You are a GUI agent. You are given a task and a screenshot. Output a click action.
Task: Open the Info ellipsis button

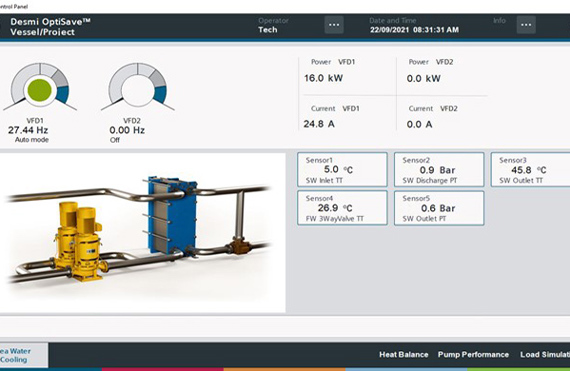pos(526,25)
